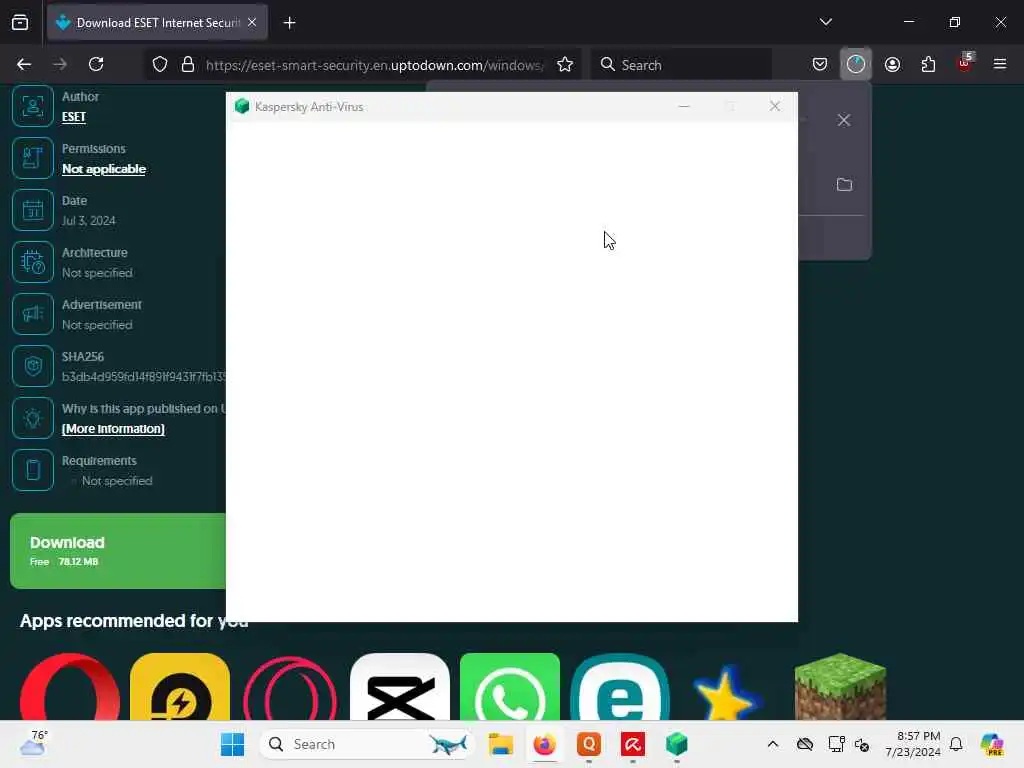1024x768 pixels.
Task: Show downloaded file in folder
Action: pyautogui.click(x=844, y=185)
